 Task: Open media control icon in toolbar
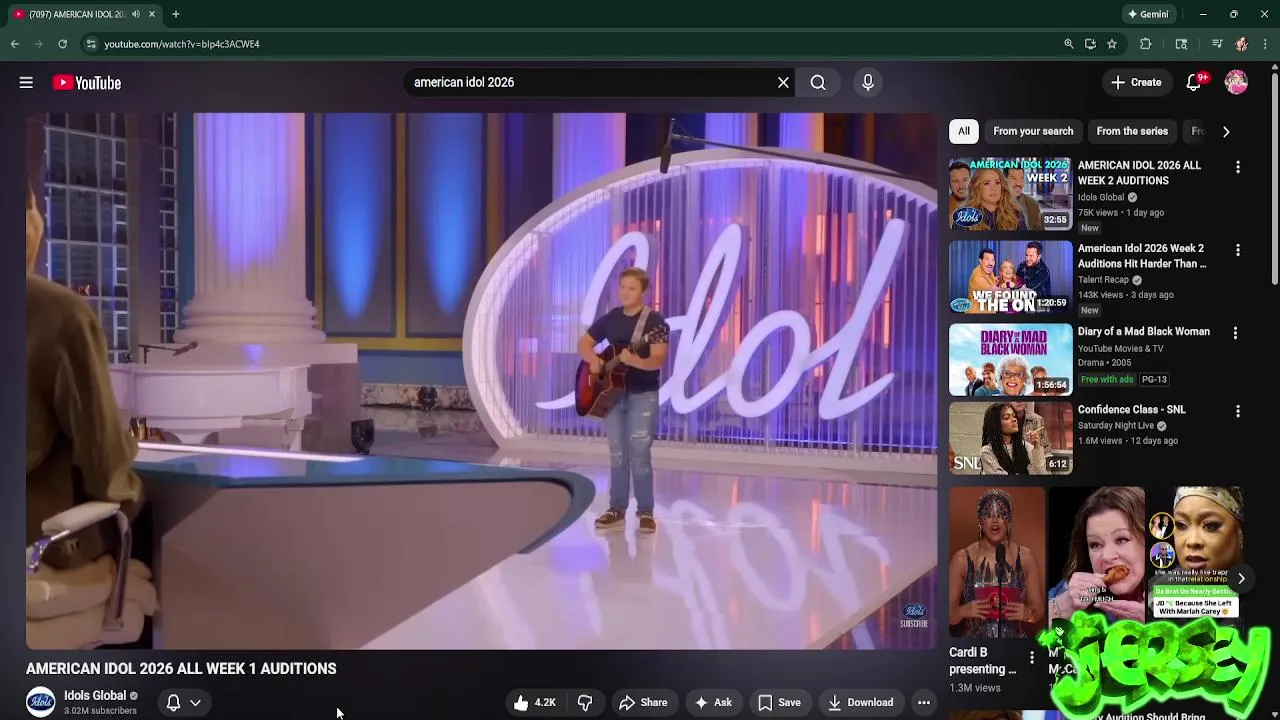1216,44
